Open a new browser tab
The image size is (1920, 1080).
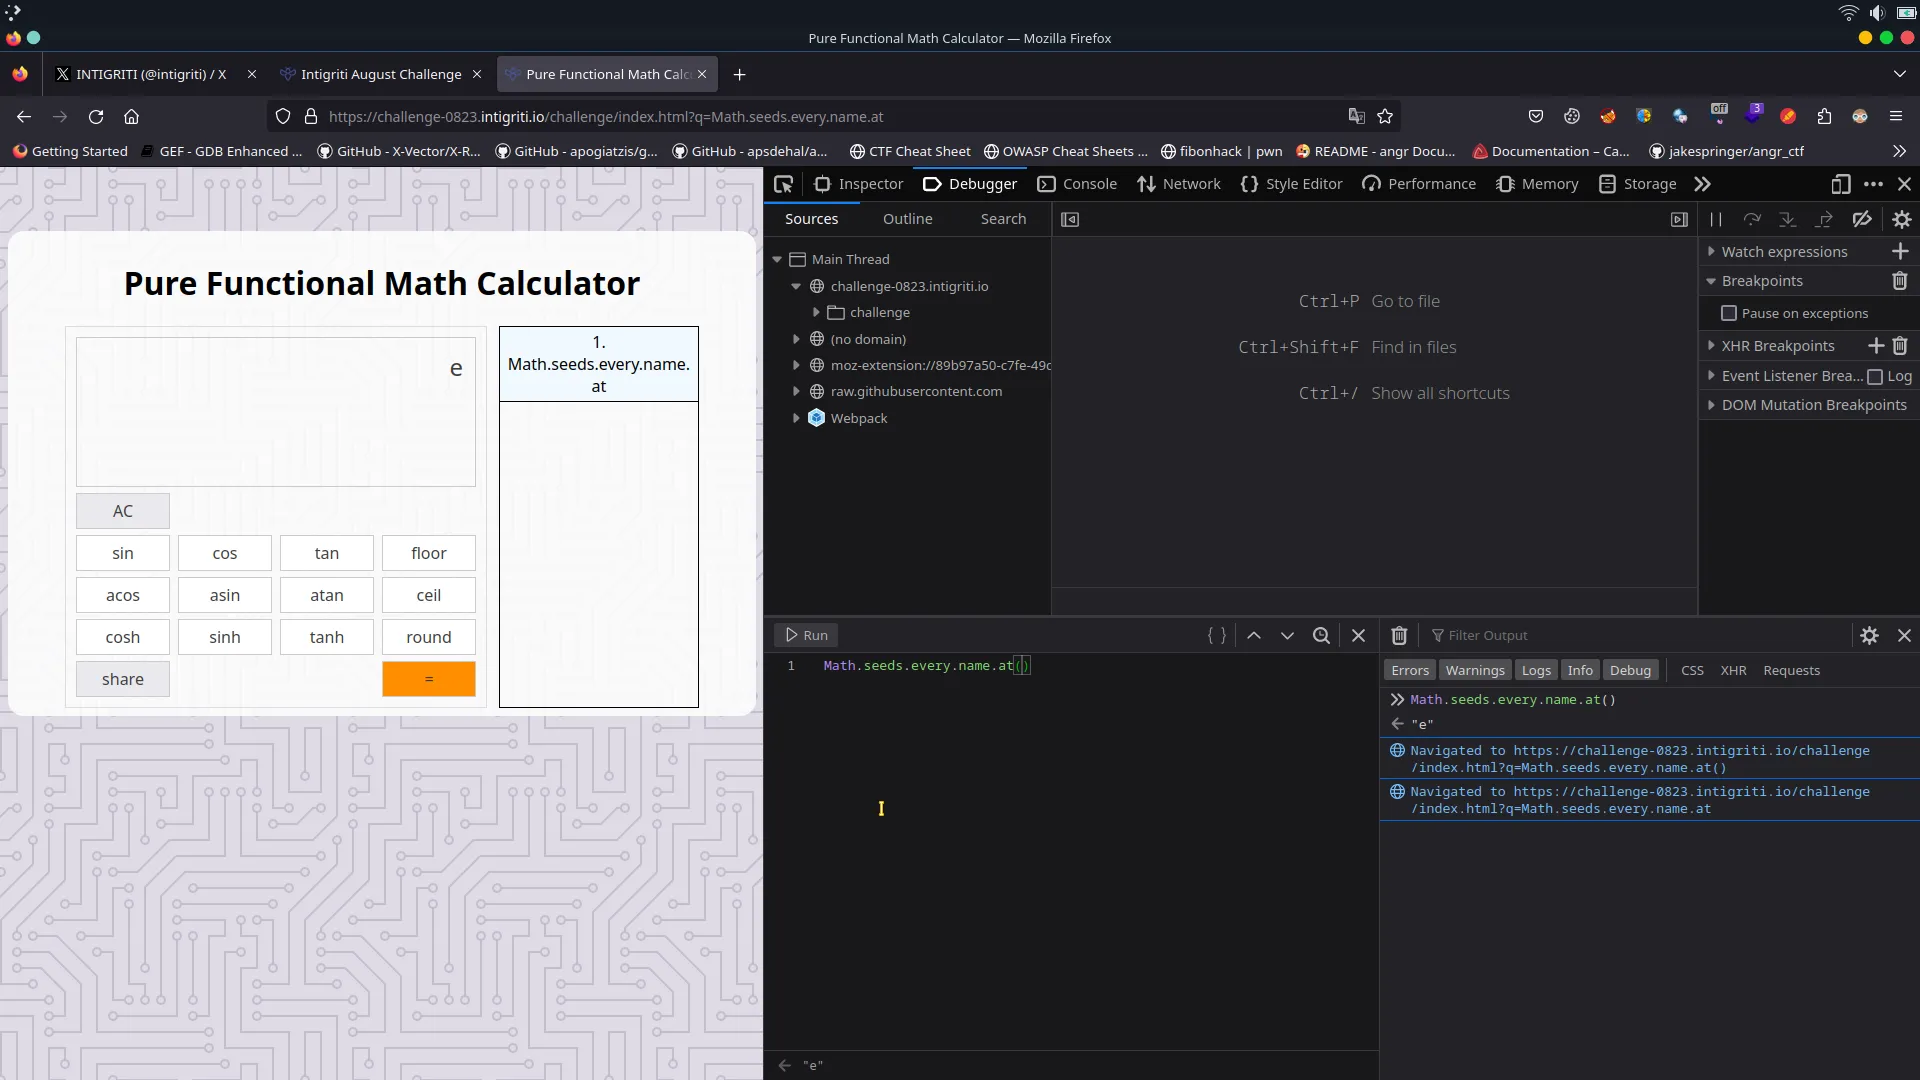click(739, 74)
